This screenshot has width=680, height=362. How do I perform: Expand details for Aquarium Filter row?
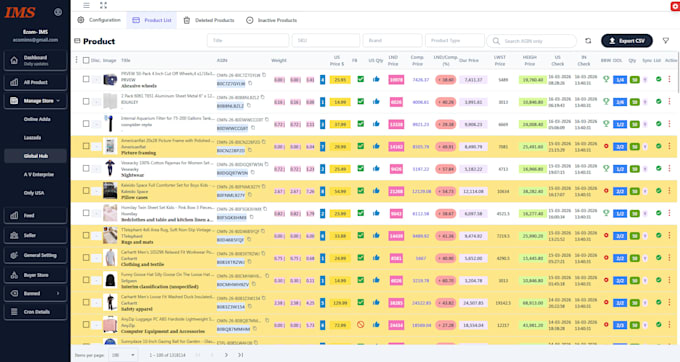(x=96, y=124)
